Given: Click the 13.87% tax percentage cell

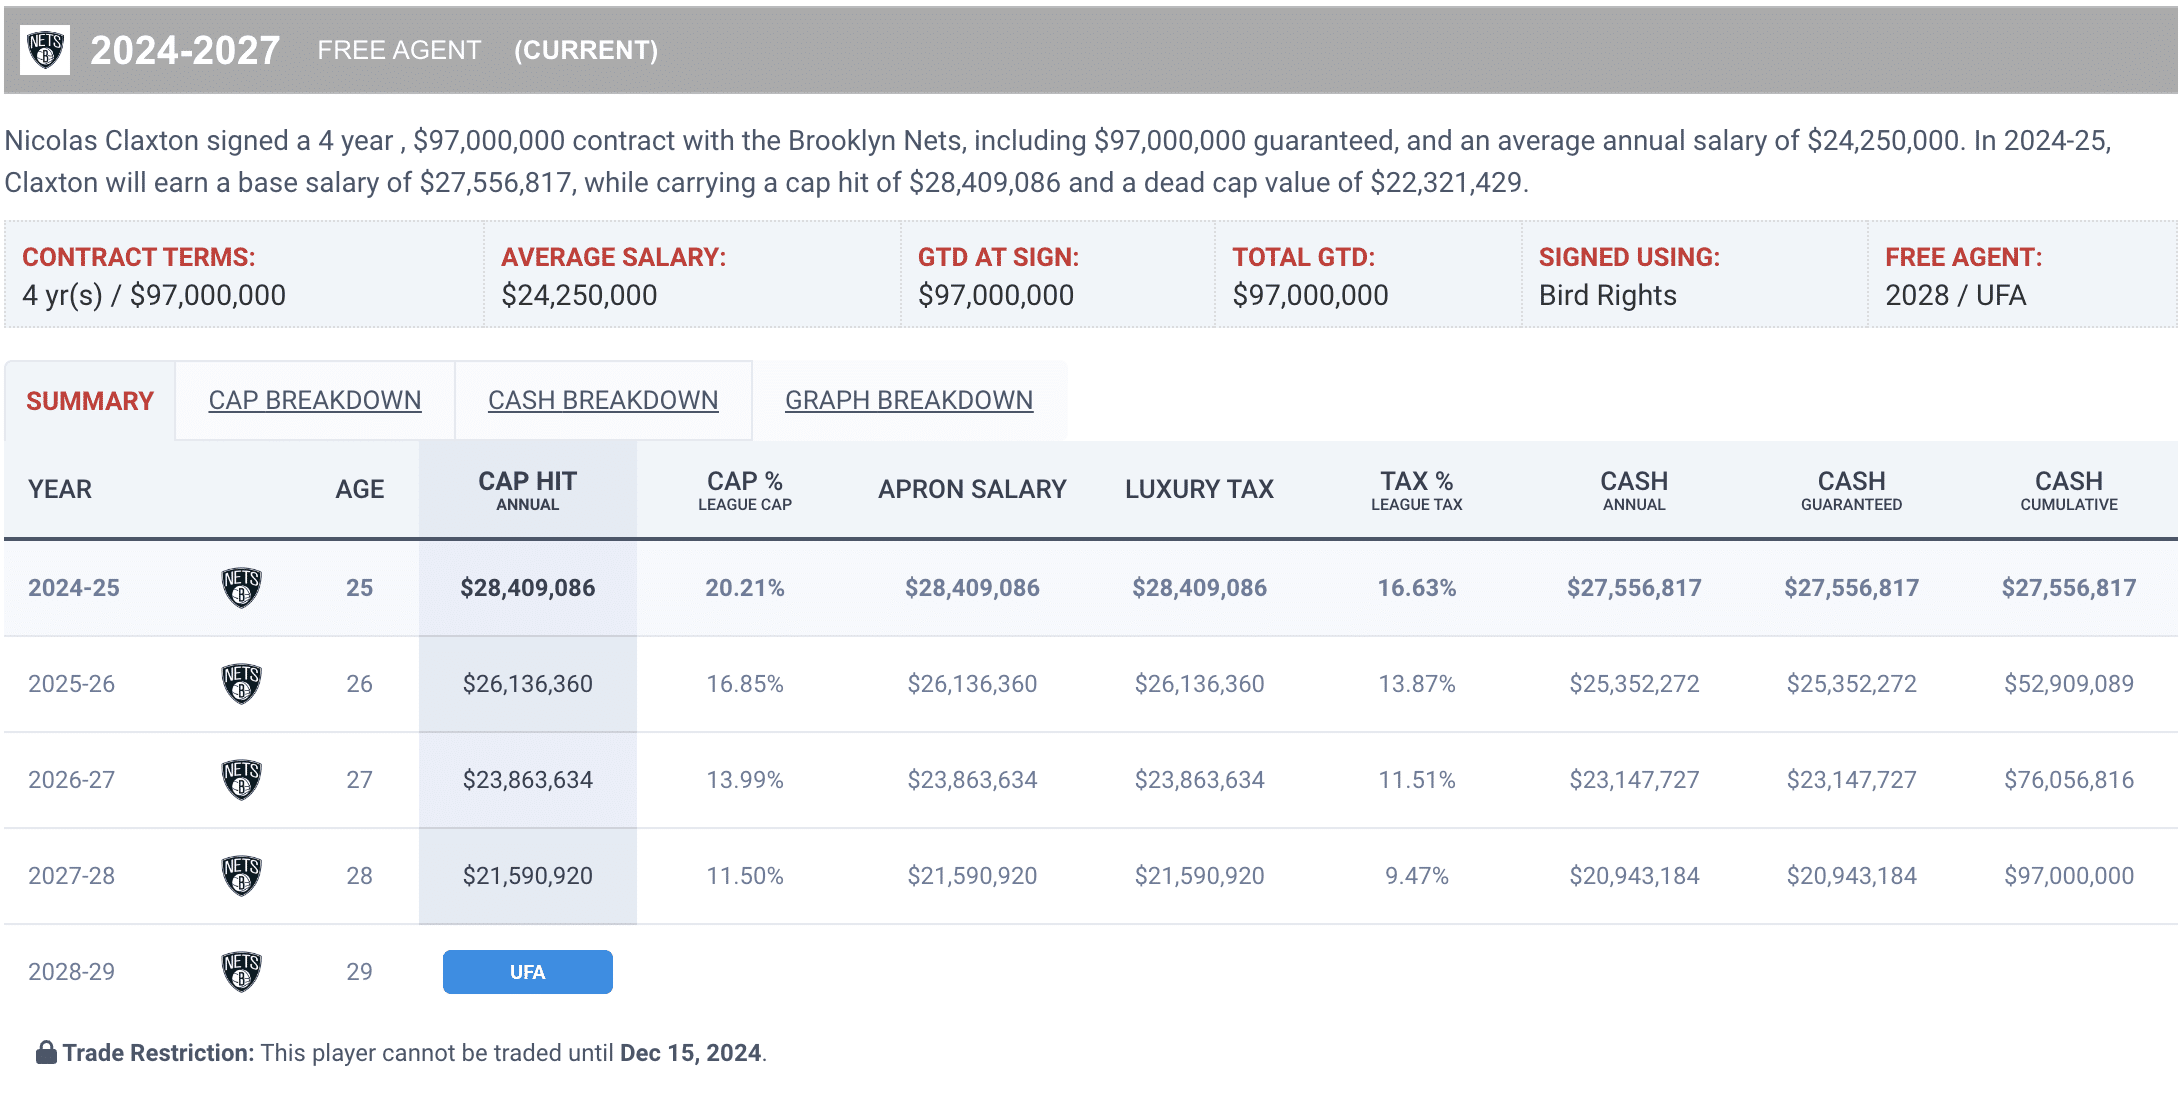Looking at the screenshot, I should (1417, 684).
